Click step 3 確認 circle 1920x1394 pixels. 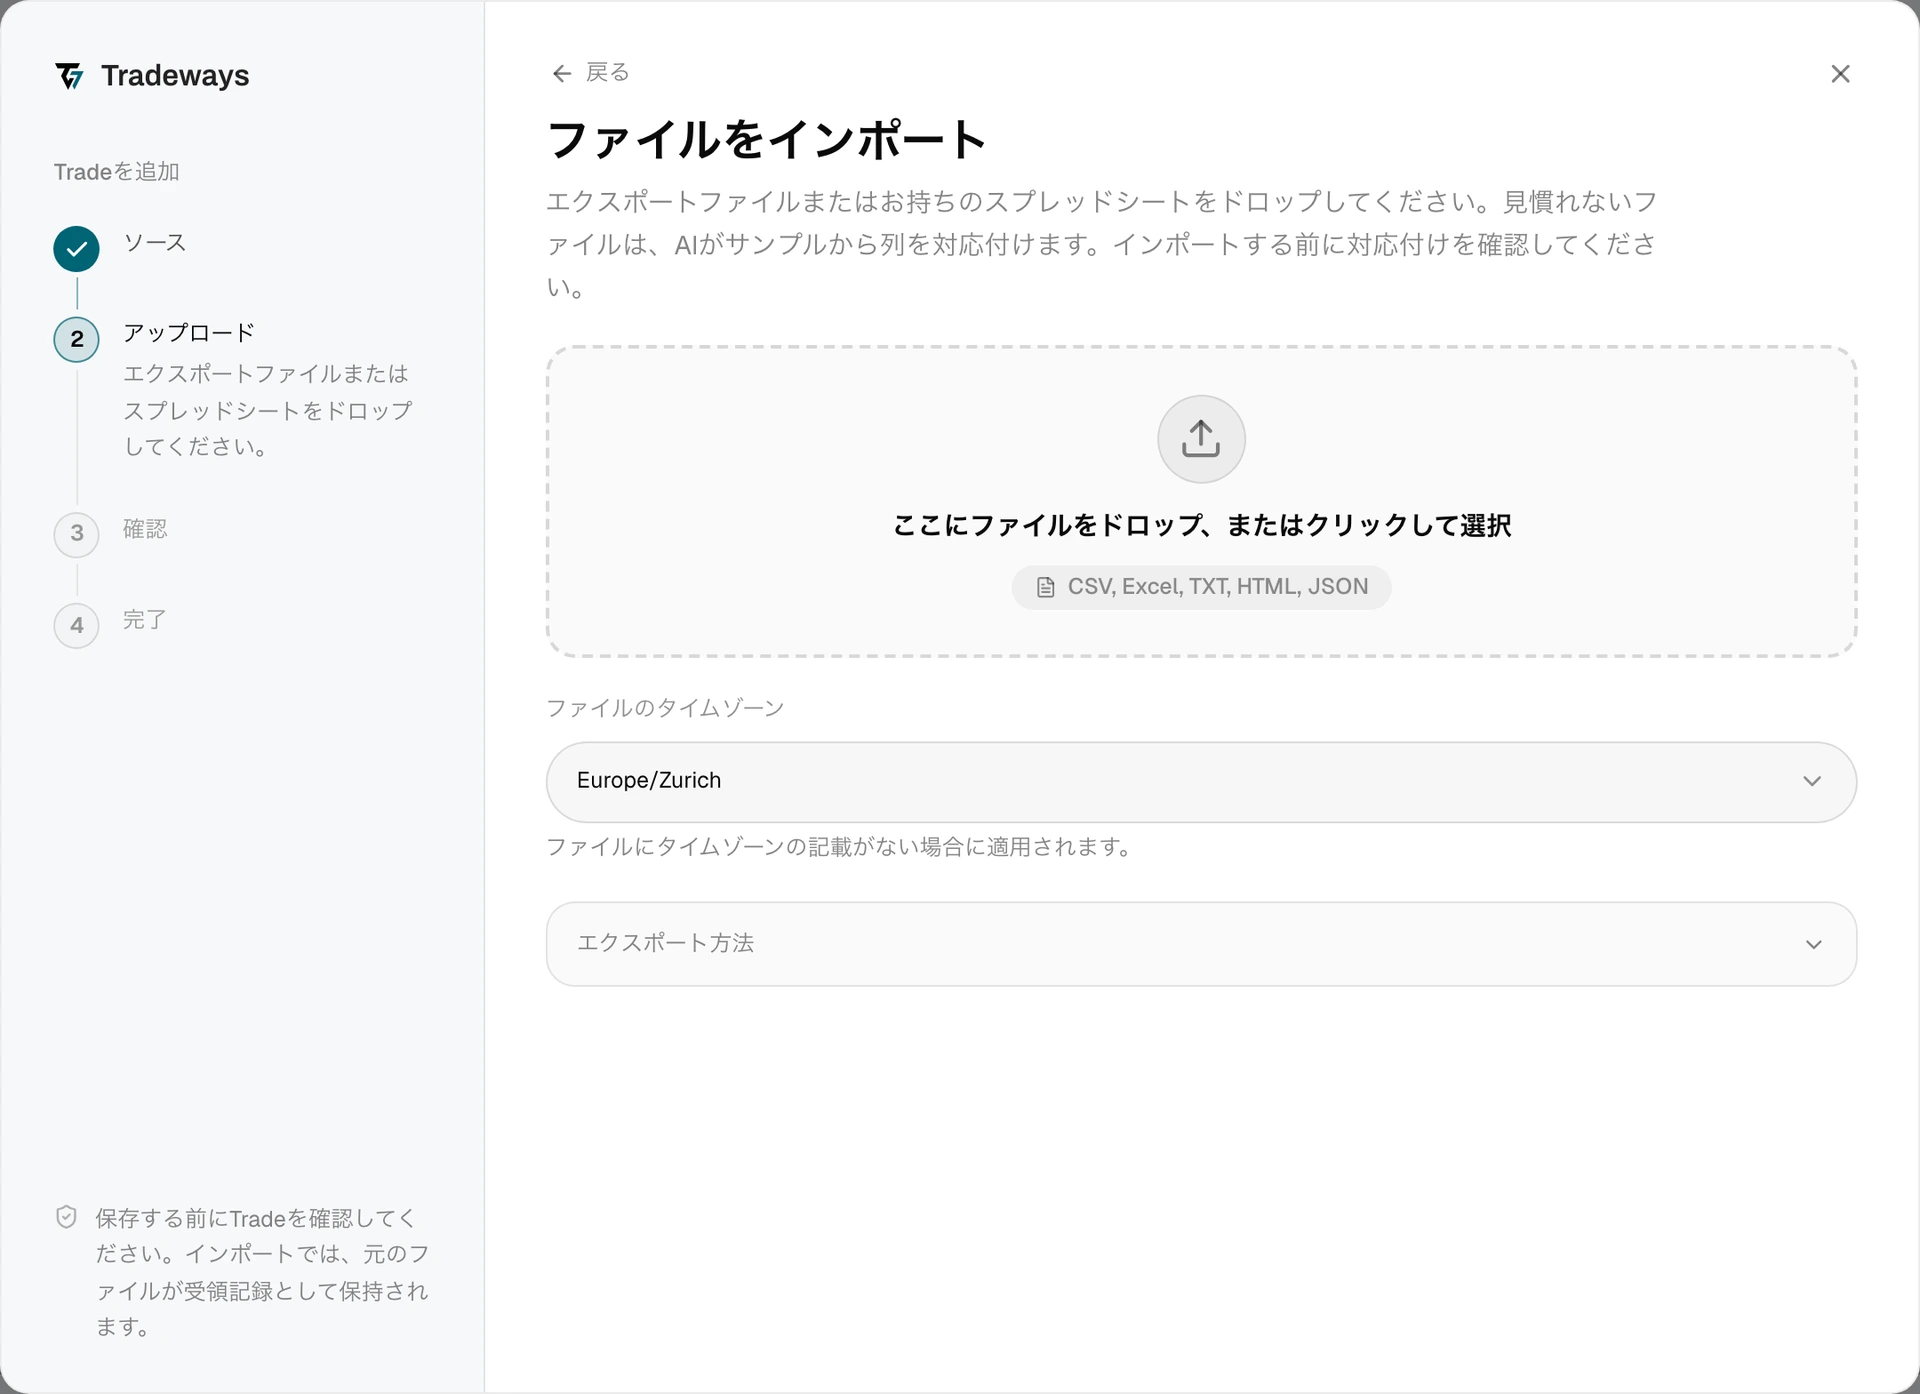click(x=77, y=534)
